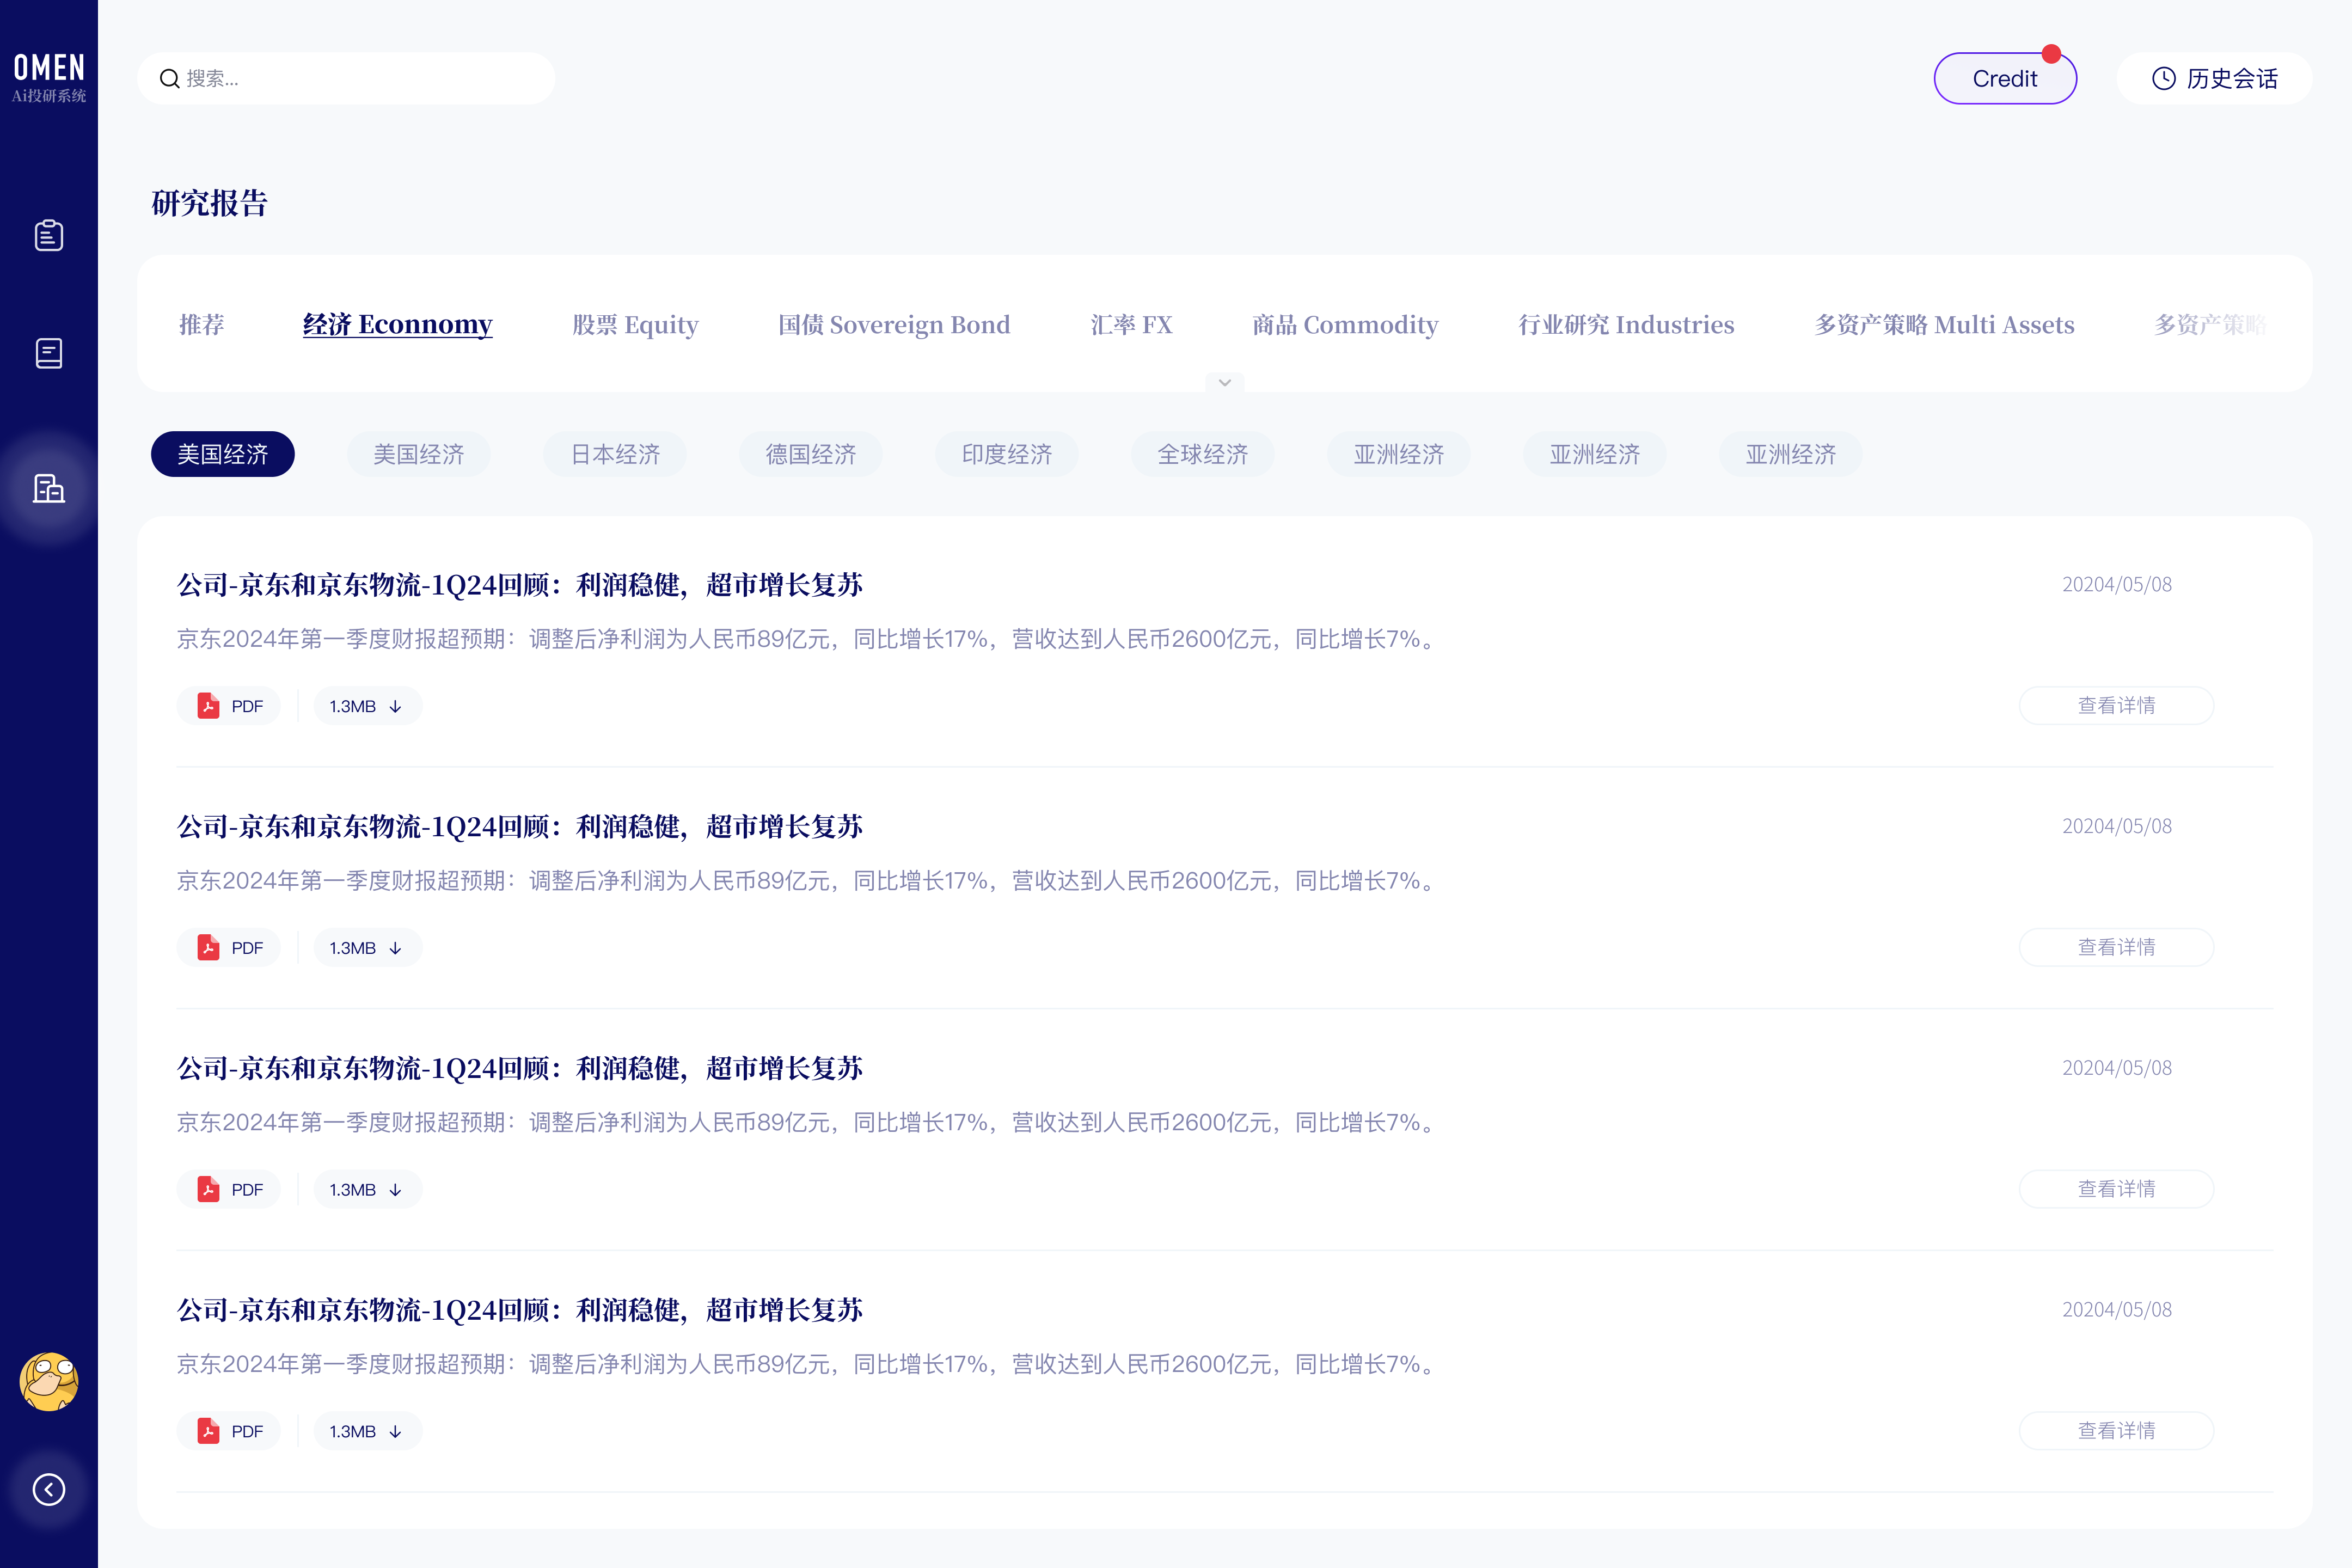Click the first report's 2024/05/08 date
This screenshot has width=2352, height=1568.
point(2117,585)
